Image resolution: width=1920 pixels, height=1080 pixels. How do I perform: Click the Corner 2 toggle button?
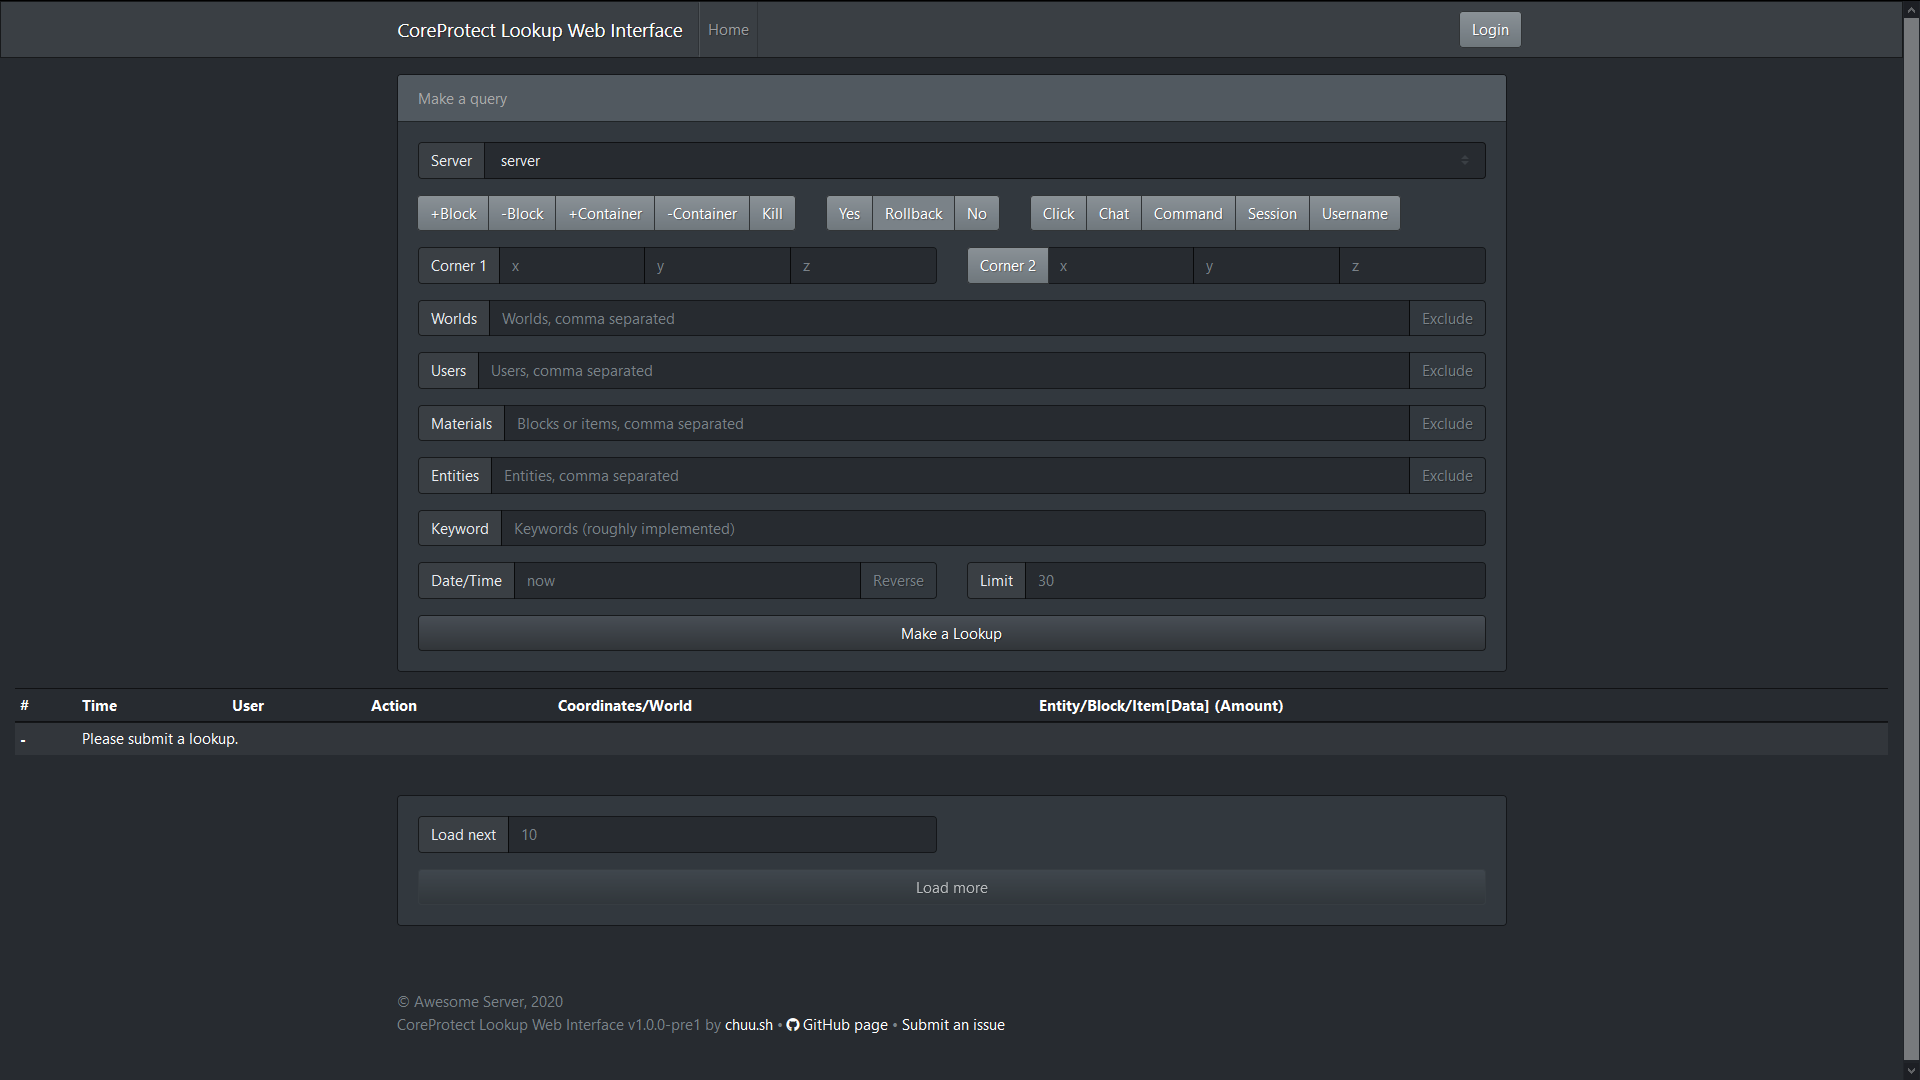click(1007, 266)
